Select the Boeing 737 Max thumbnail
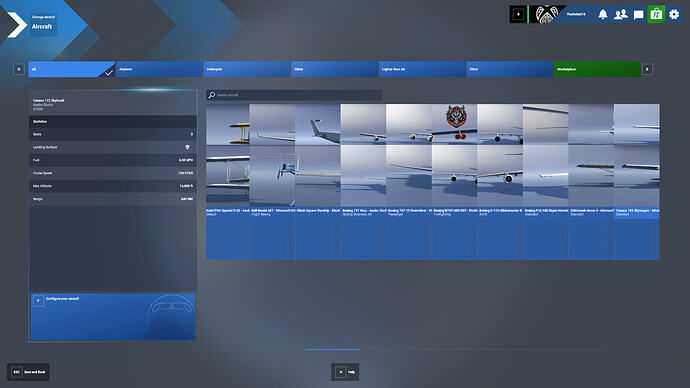The width and height of the screenshot is (690, 388). tap(363, 181)
